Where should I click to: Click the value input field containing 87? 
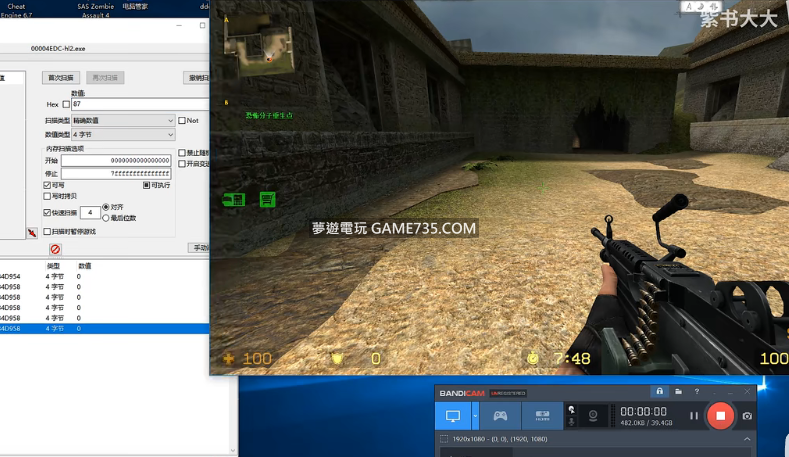click(140, 104)
